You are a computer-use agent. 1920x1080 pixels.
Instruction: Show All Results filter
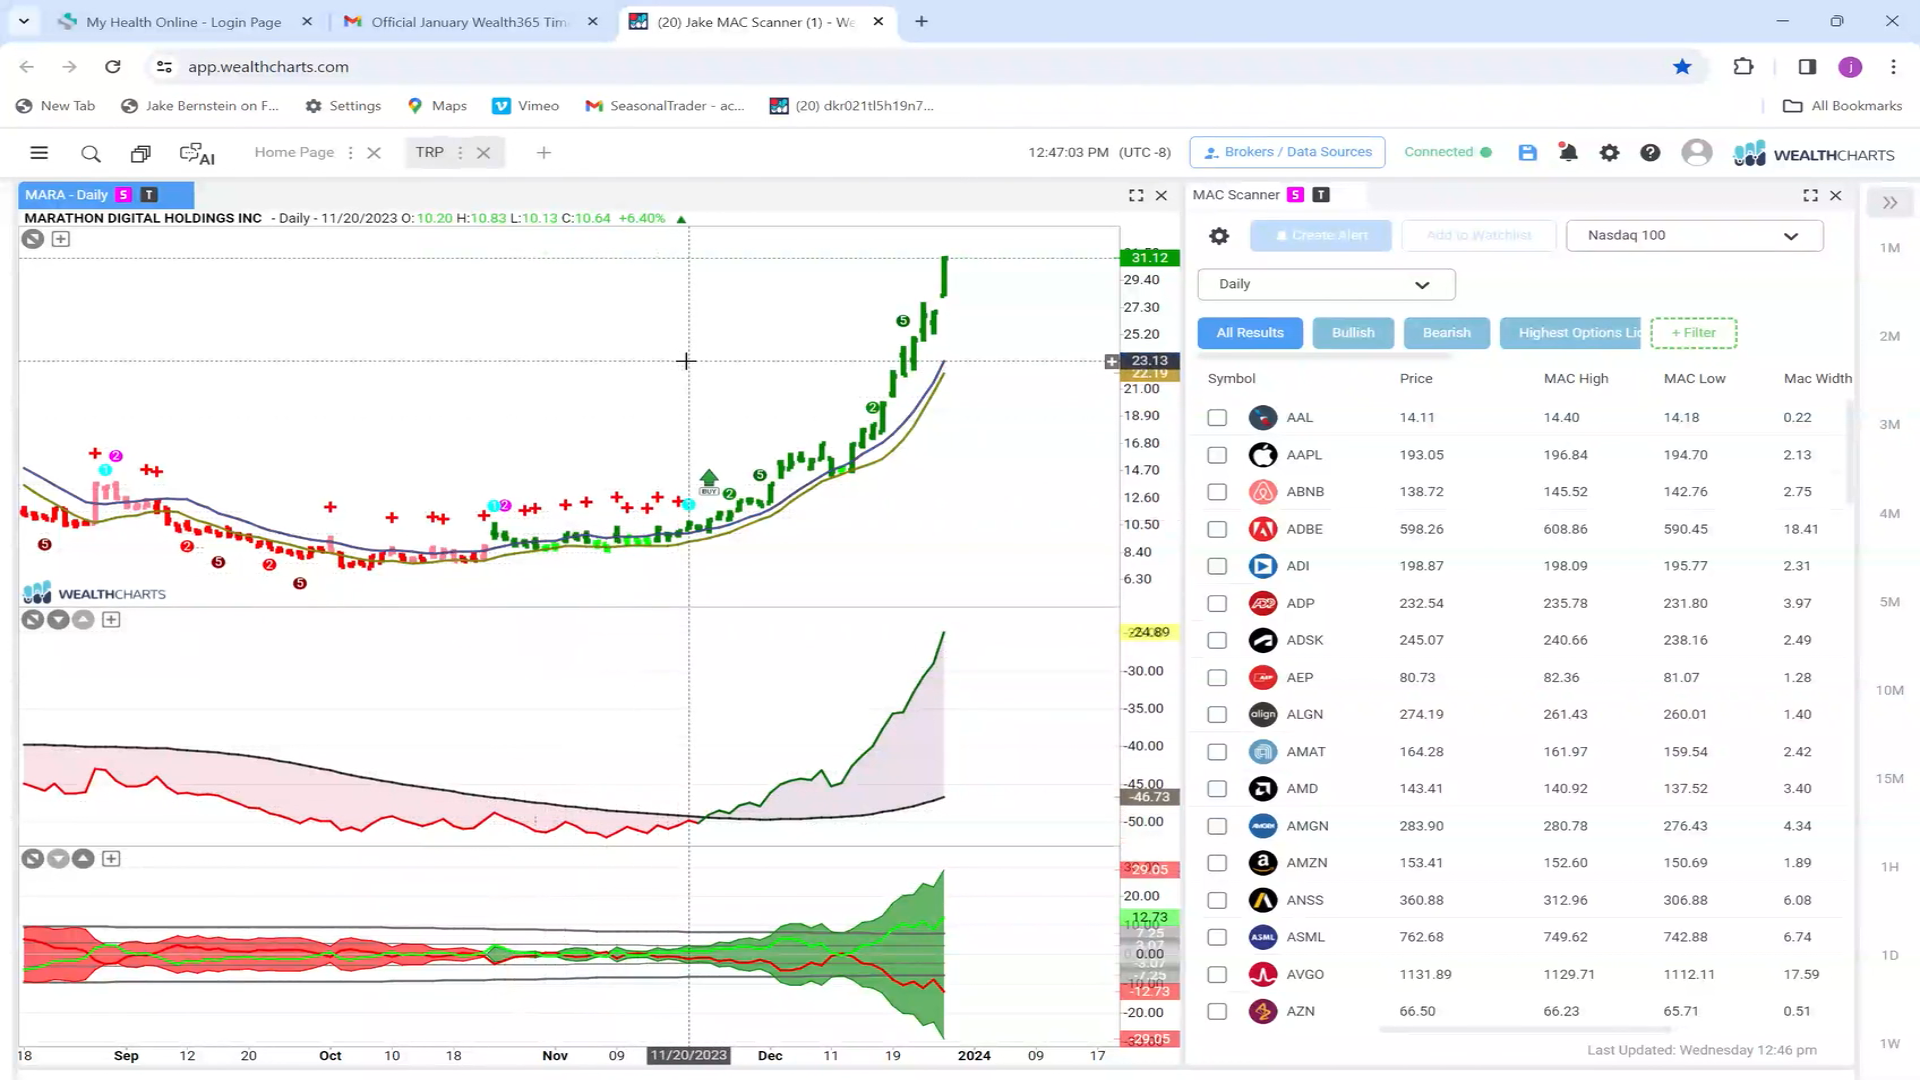point(1250,333)
